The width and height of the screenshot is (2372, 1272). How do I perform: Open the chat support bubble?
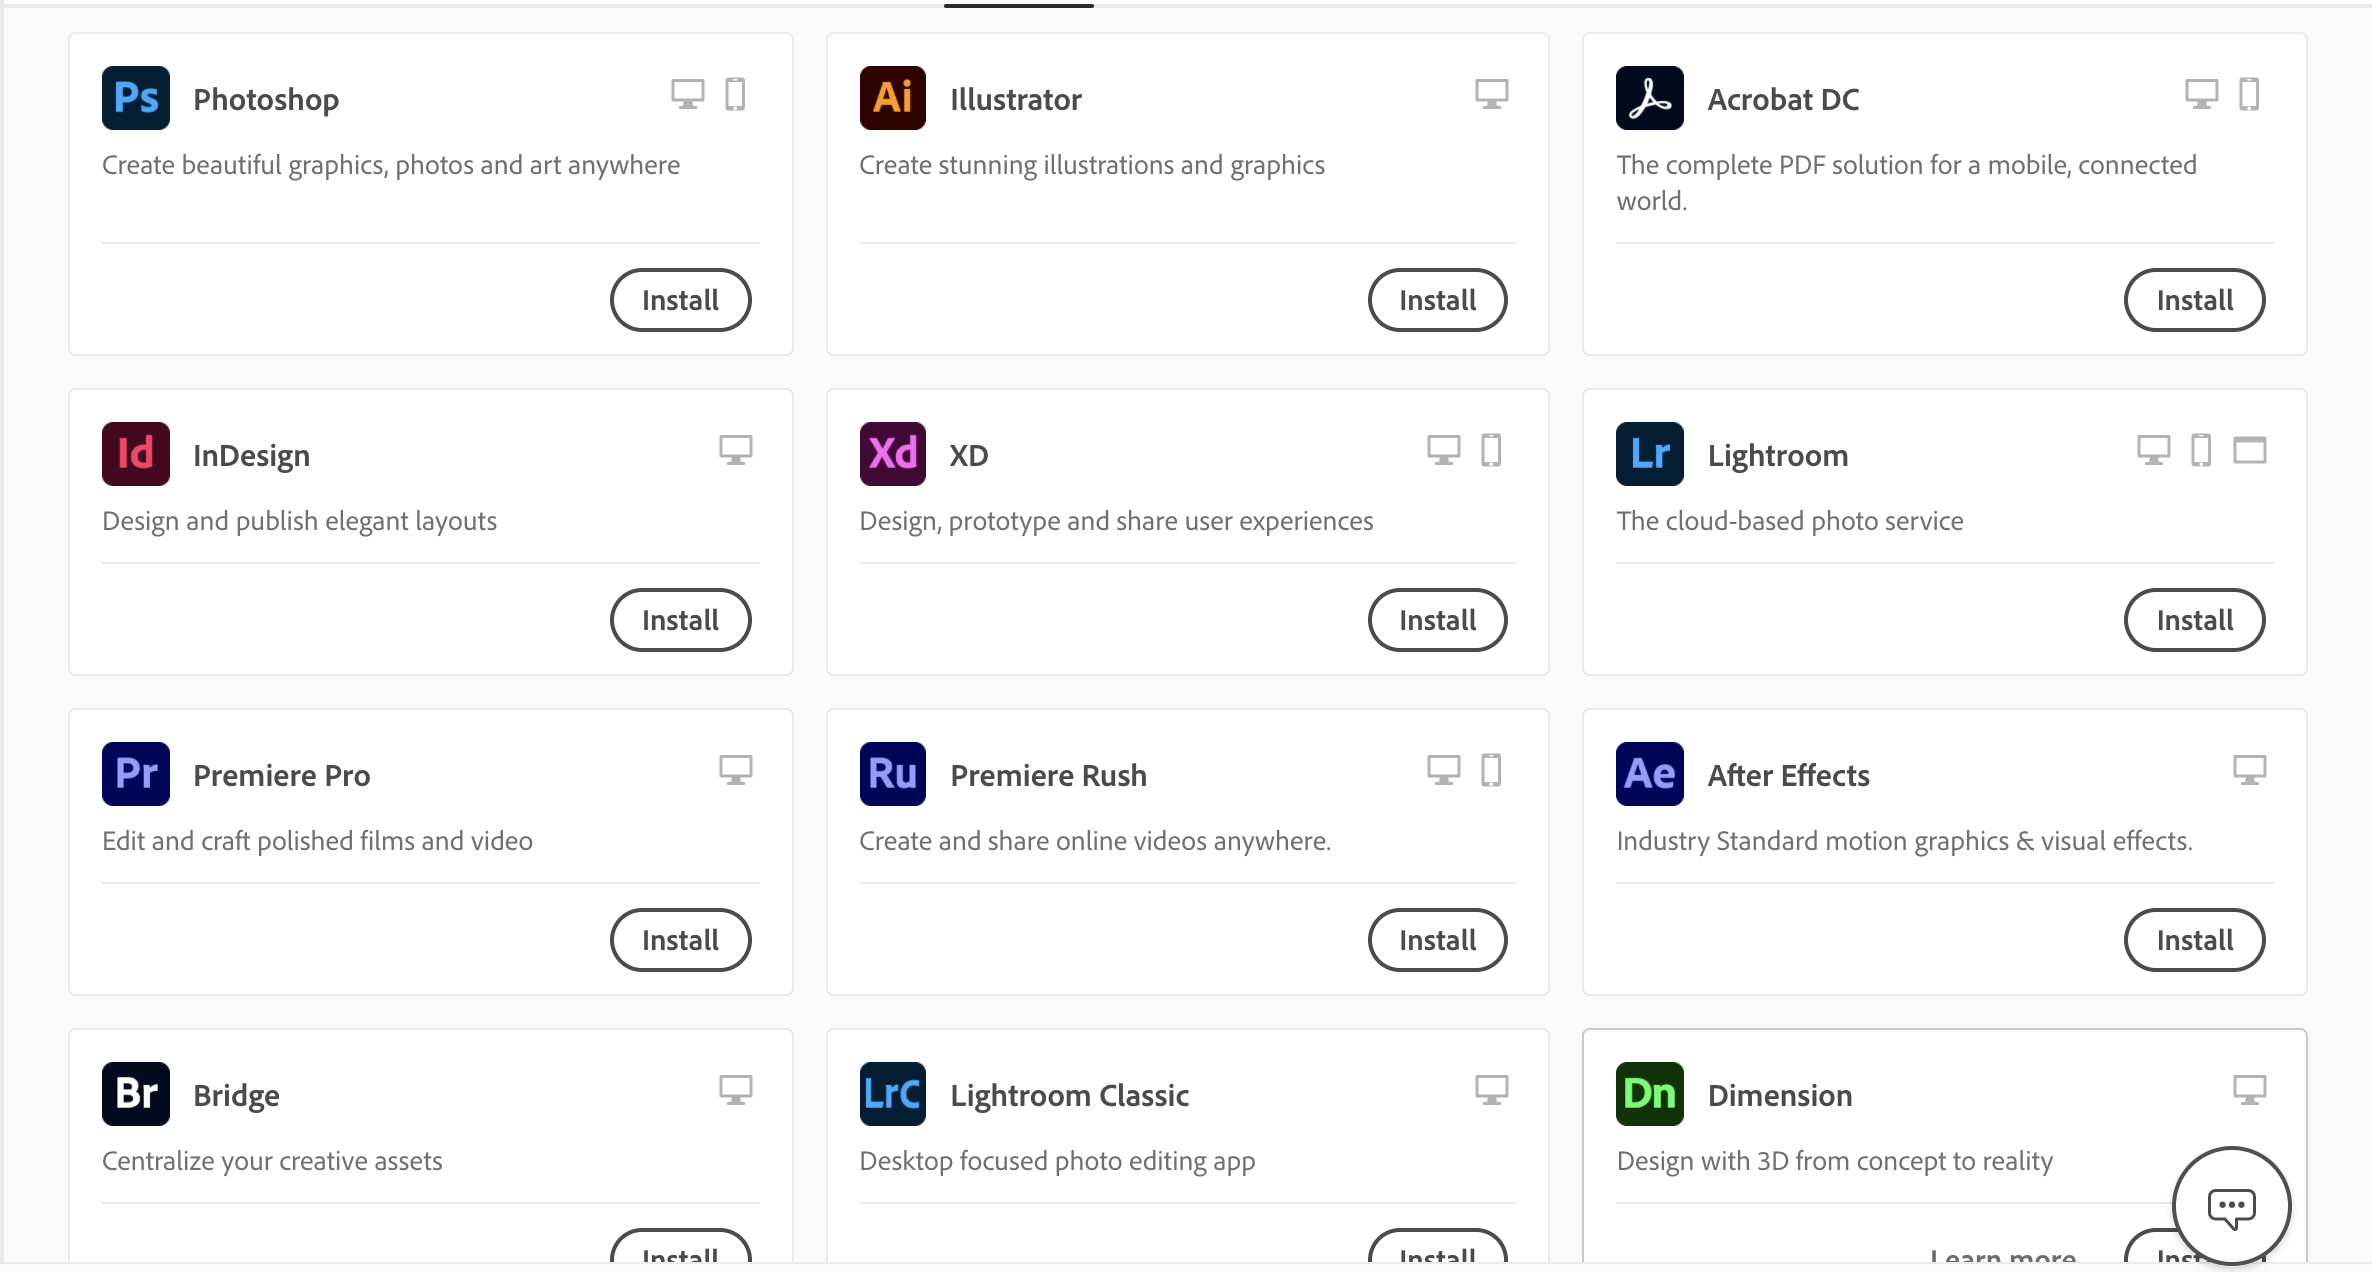[x=2231, y=1206]
